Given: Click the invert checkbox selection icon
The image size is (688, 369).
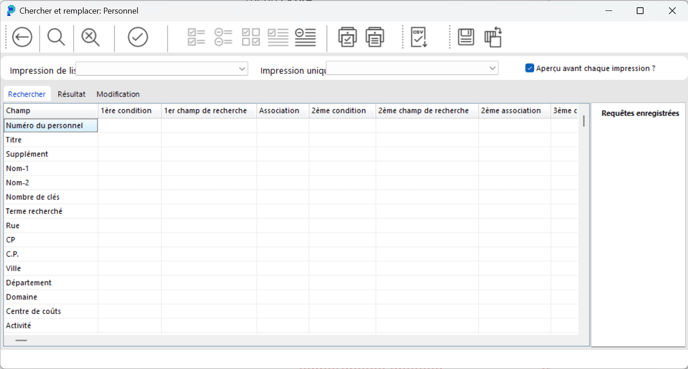Looking at the screenshot, I should pyautogui.click(x=251, y=37).
